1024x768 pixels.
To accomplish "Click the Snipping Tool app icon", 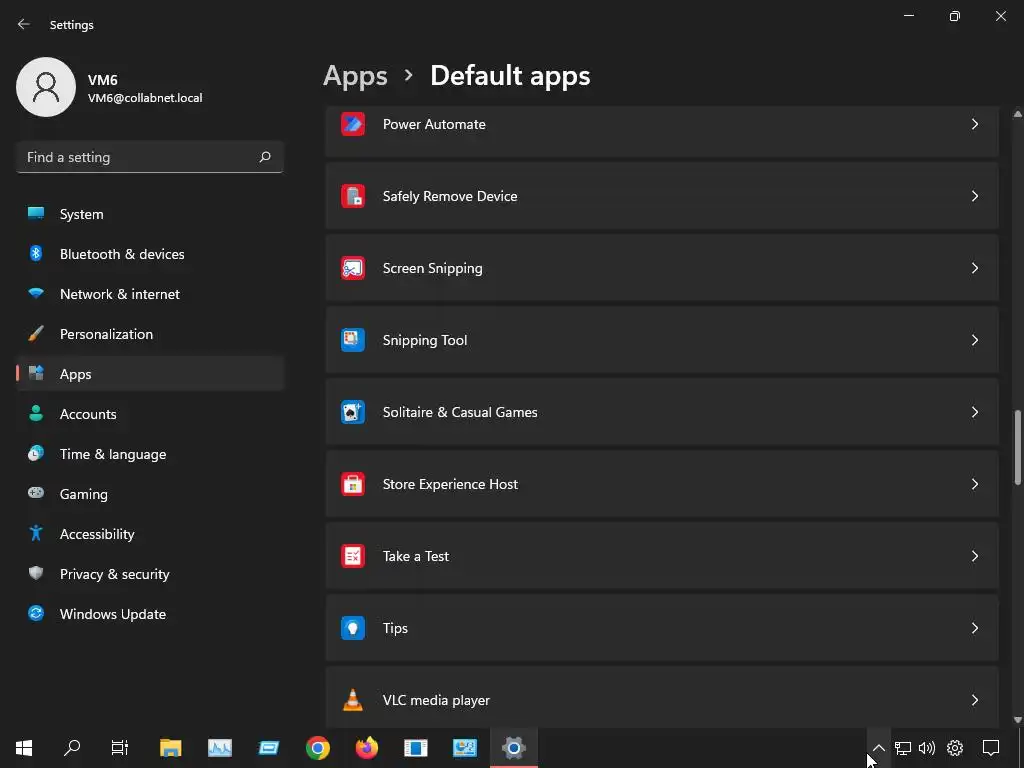I will (352, 340).
